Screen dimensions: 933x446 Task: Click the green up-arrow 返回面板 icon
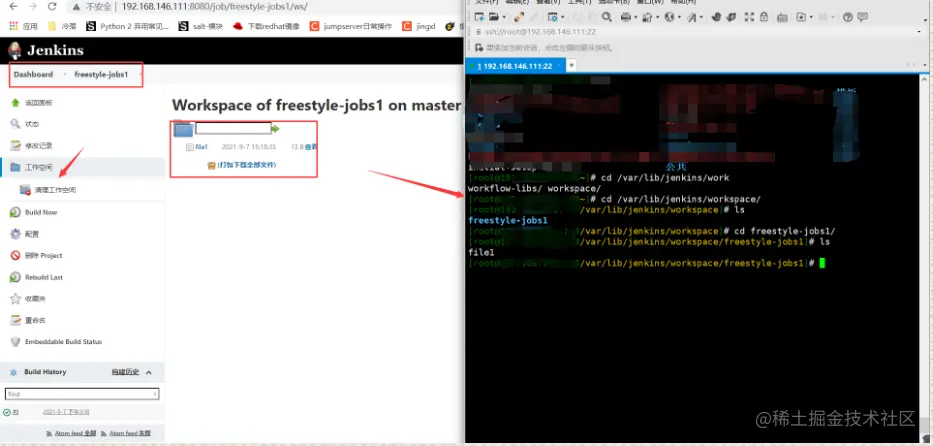[15, 102]
